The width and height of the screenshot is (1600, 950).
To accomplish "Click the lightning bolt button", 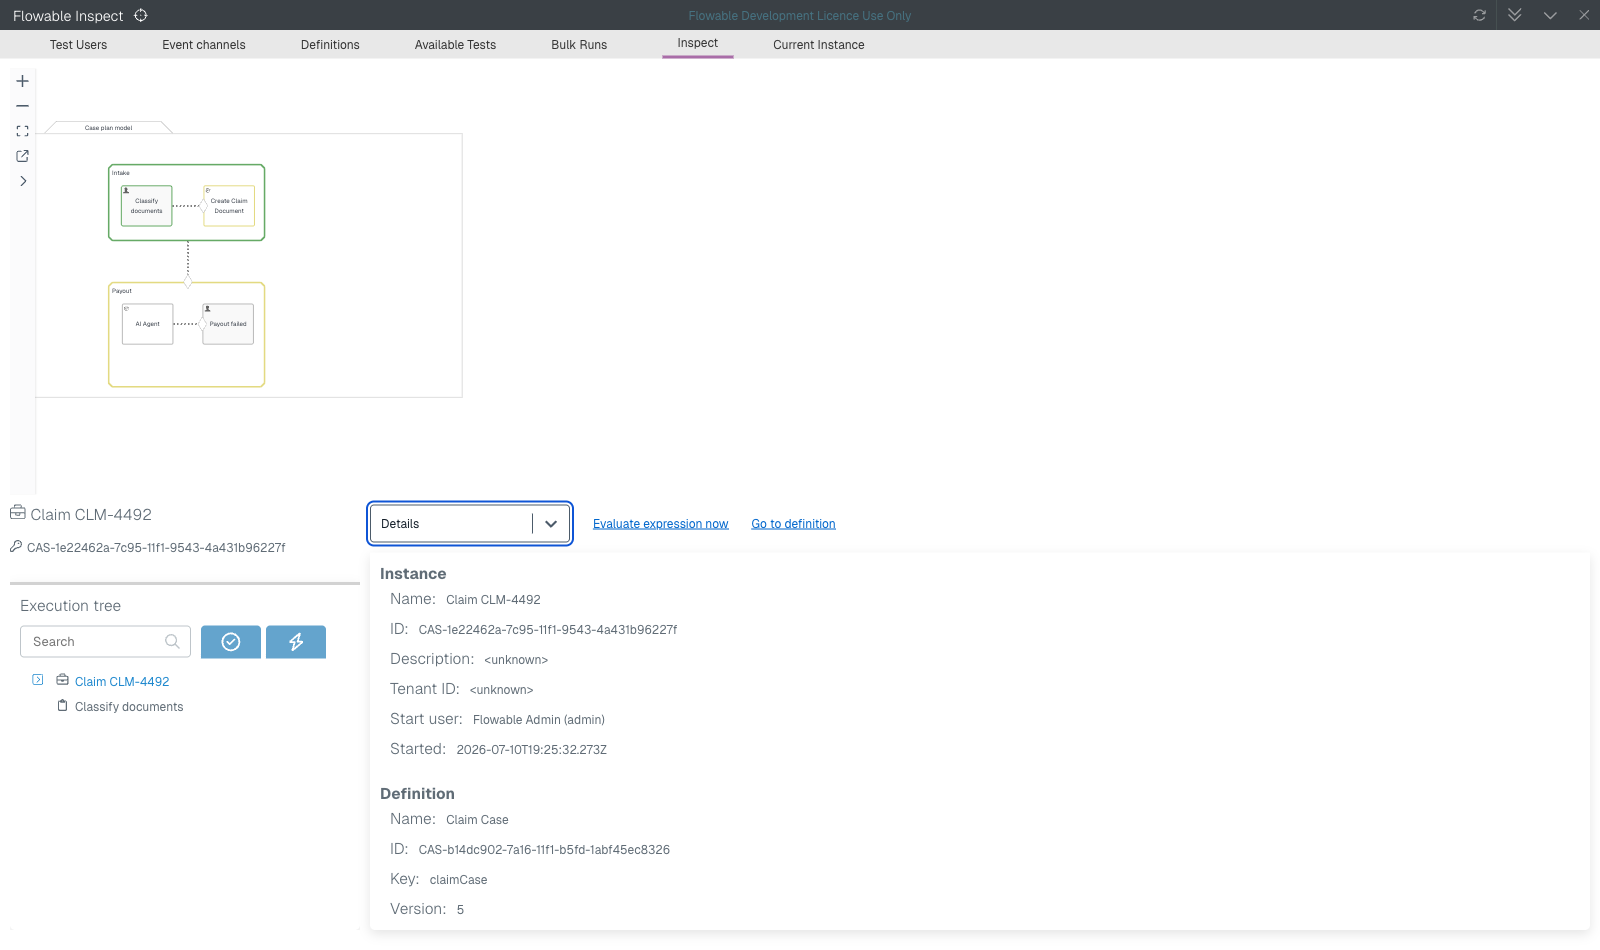I will pyautogui.click(x=296, y=642).
